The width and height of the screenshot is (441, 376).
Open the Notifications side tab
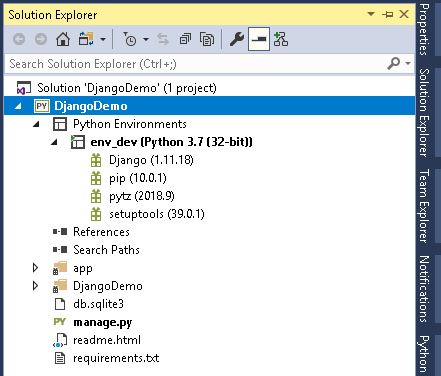click(424, 289)
